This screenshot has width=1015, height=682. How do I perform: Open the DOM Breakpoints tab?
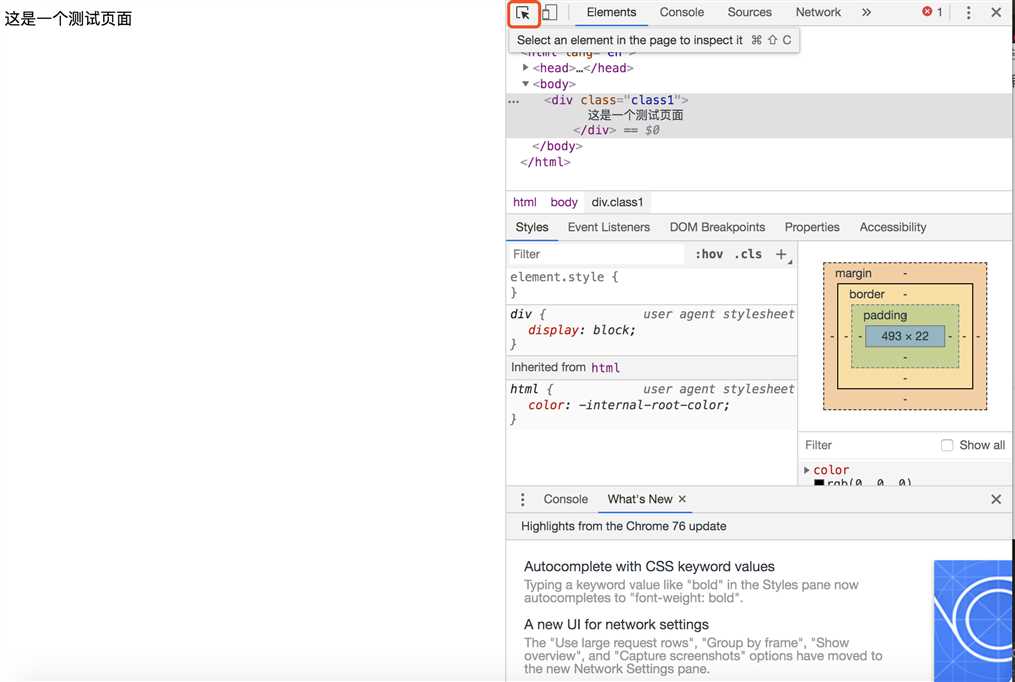(717, 227)
